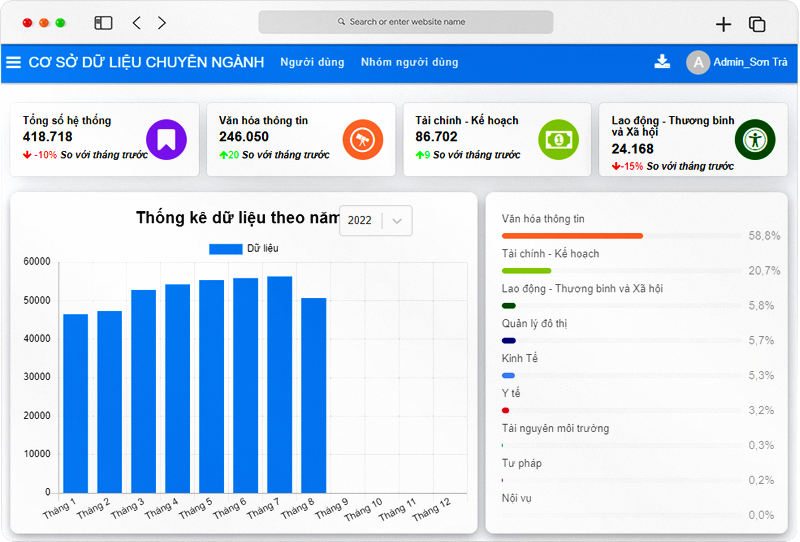Click the Tháng 8 bar in chart

coord(314,396)
